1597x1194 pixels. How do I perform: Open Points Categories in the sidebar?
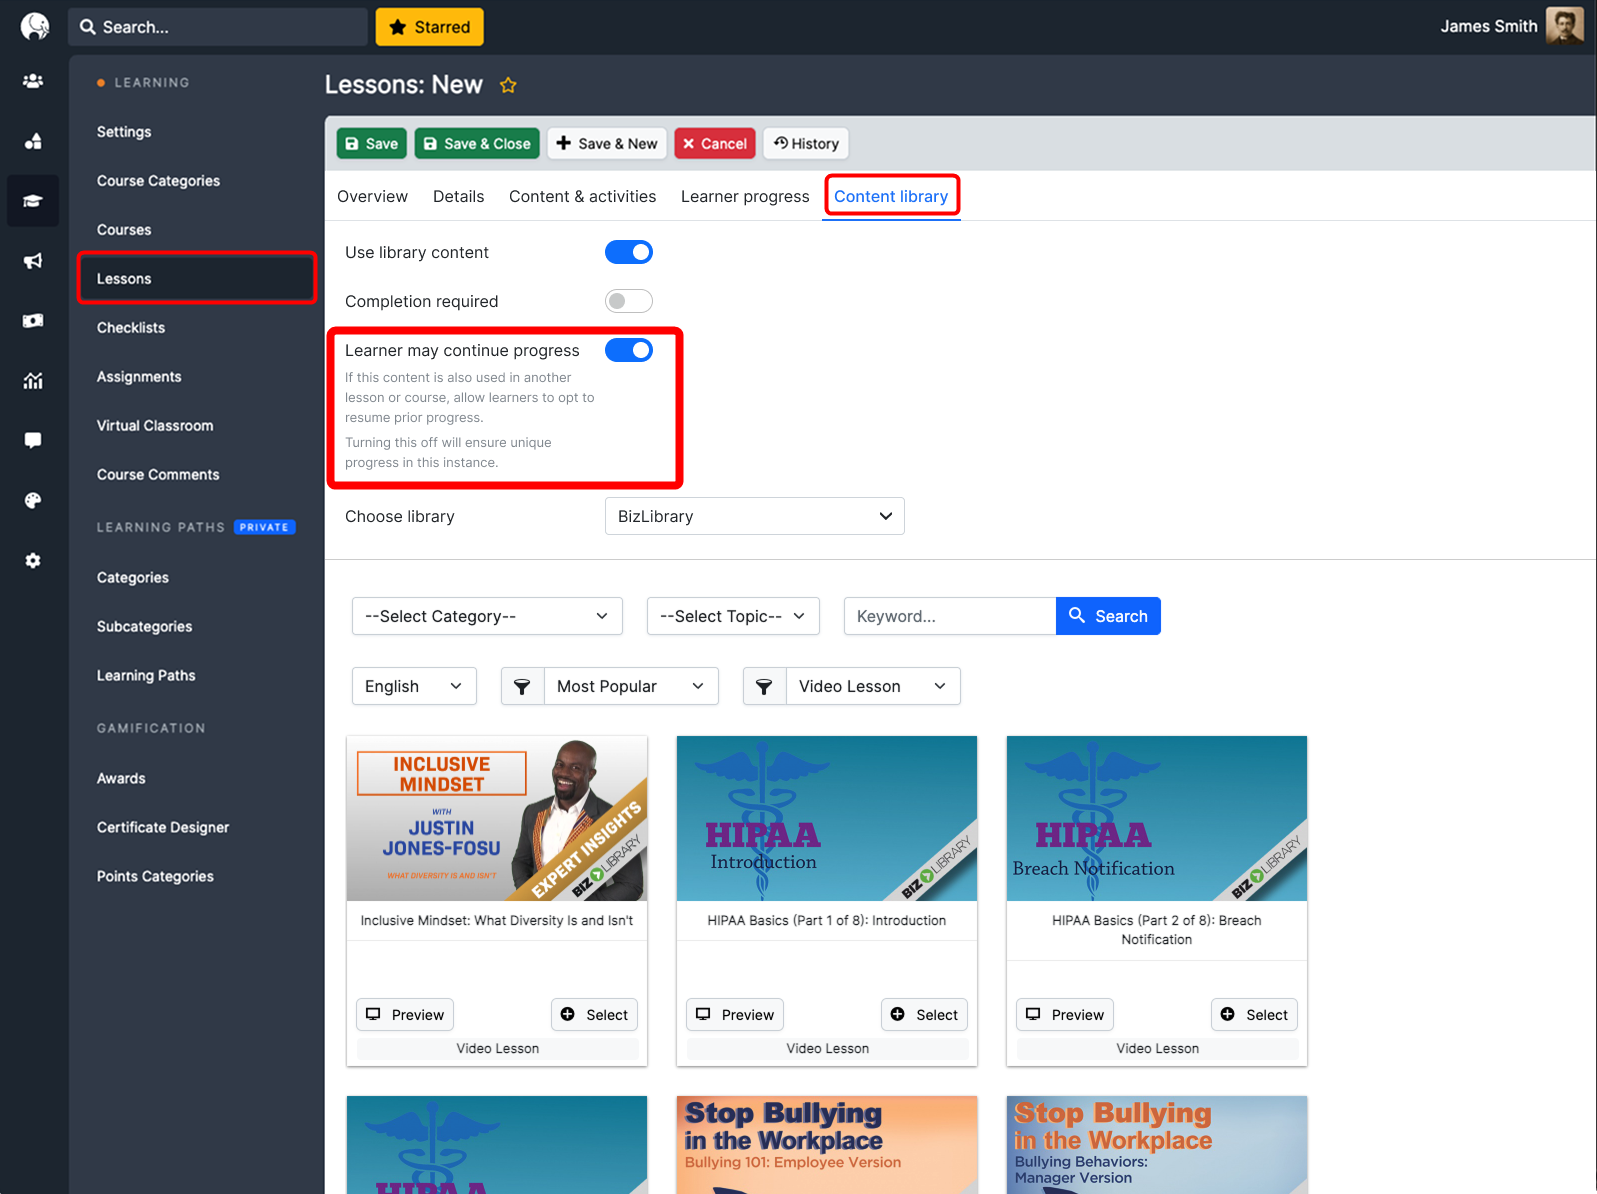coord(155,877)
